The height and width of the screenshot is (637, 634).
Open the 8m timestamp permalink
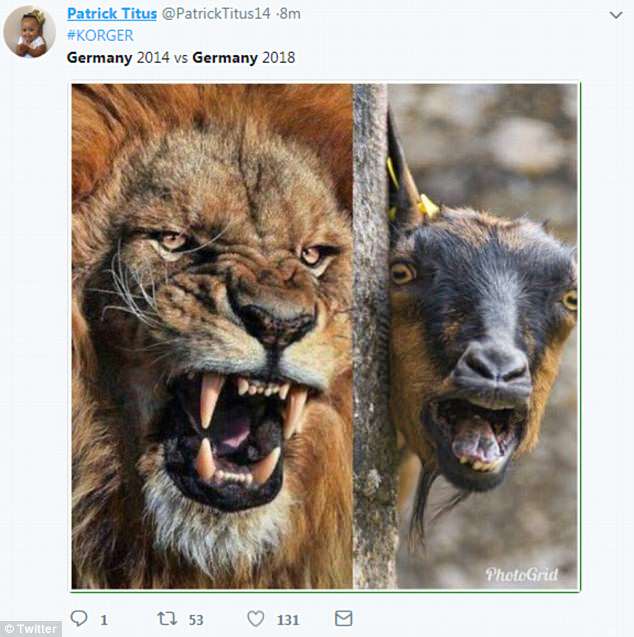click(288, 14)
